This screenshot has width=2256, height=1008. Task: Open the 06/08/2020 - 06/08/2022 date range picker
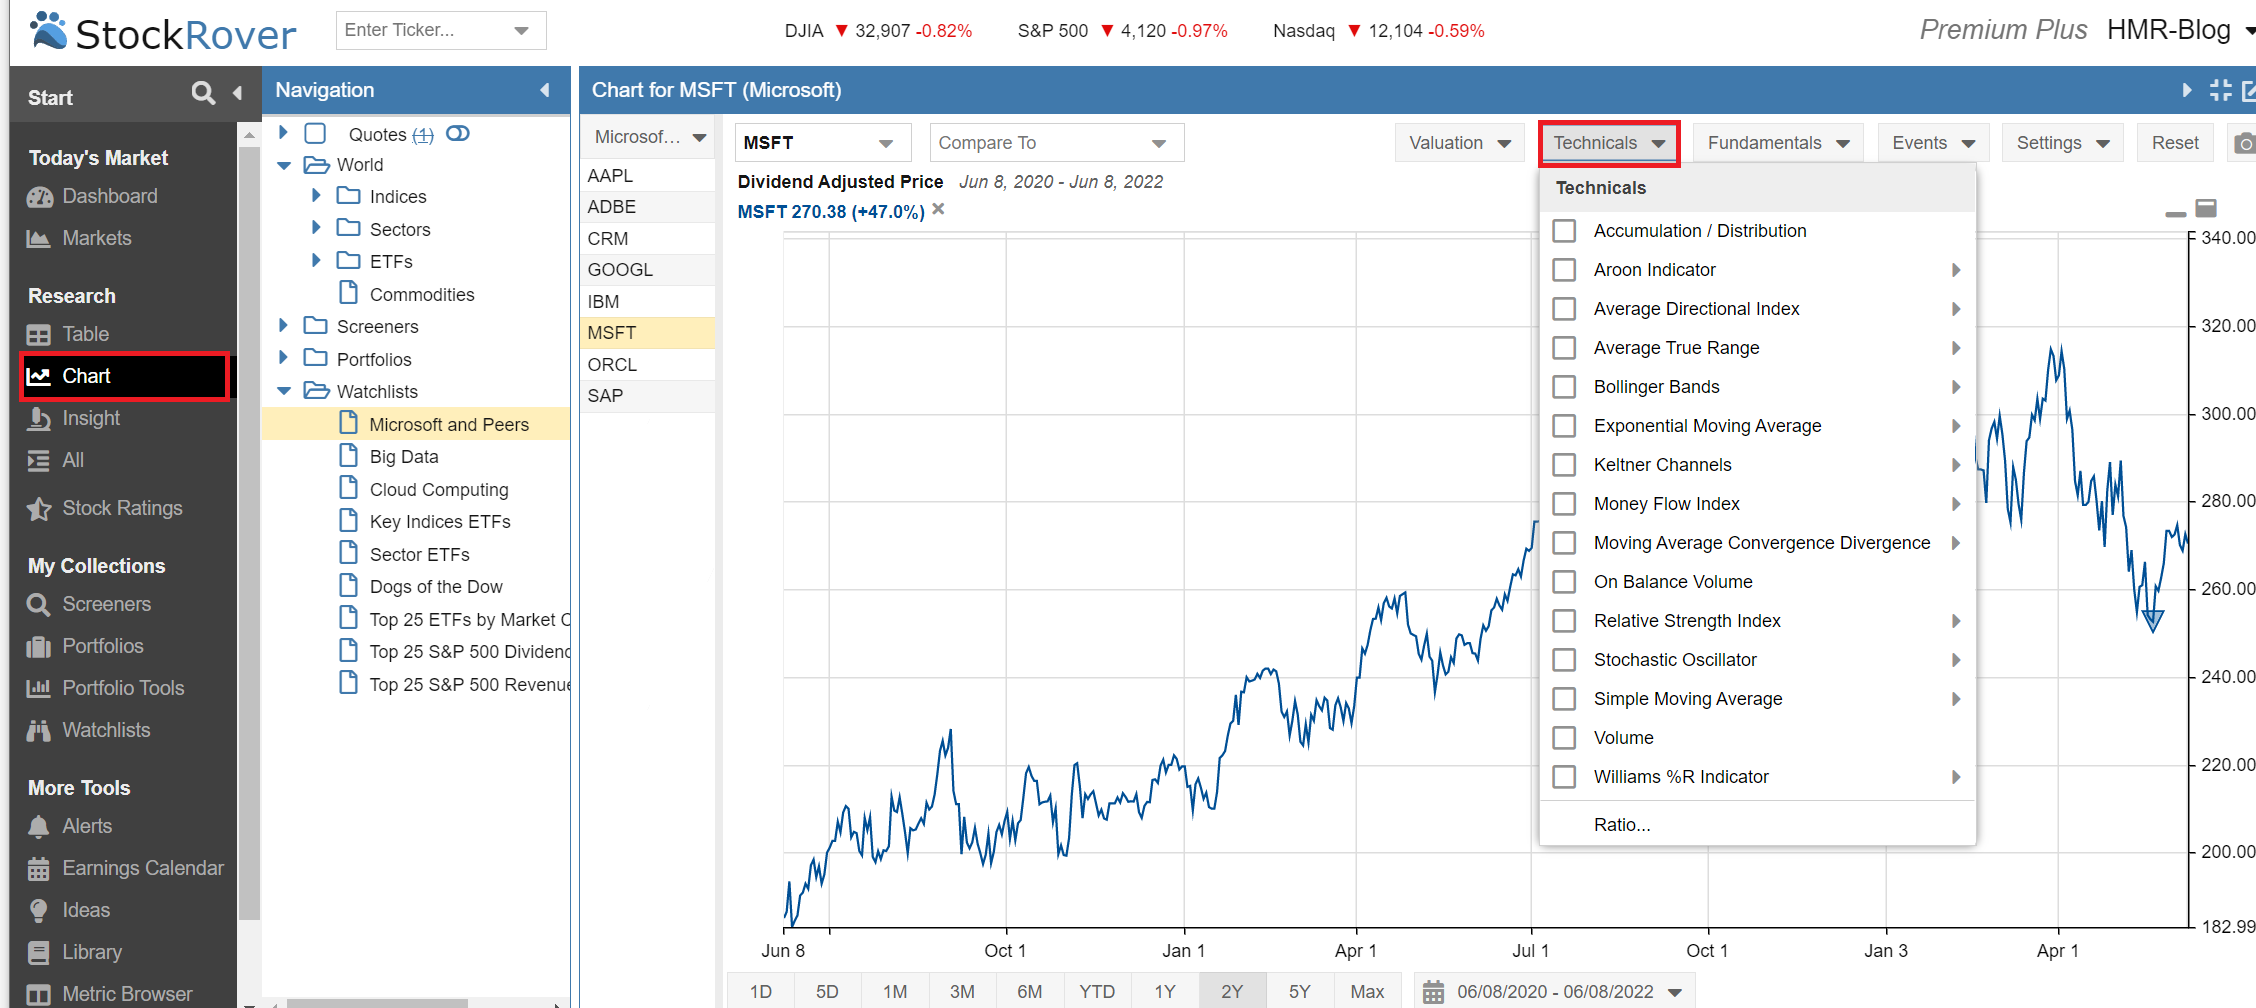coord(1556,992)
